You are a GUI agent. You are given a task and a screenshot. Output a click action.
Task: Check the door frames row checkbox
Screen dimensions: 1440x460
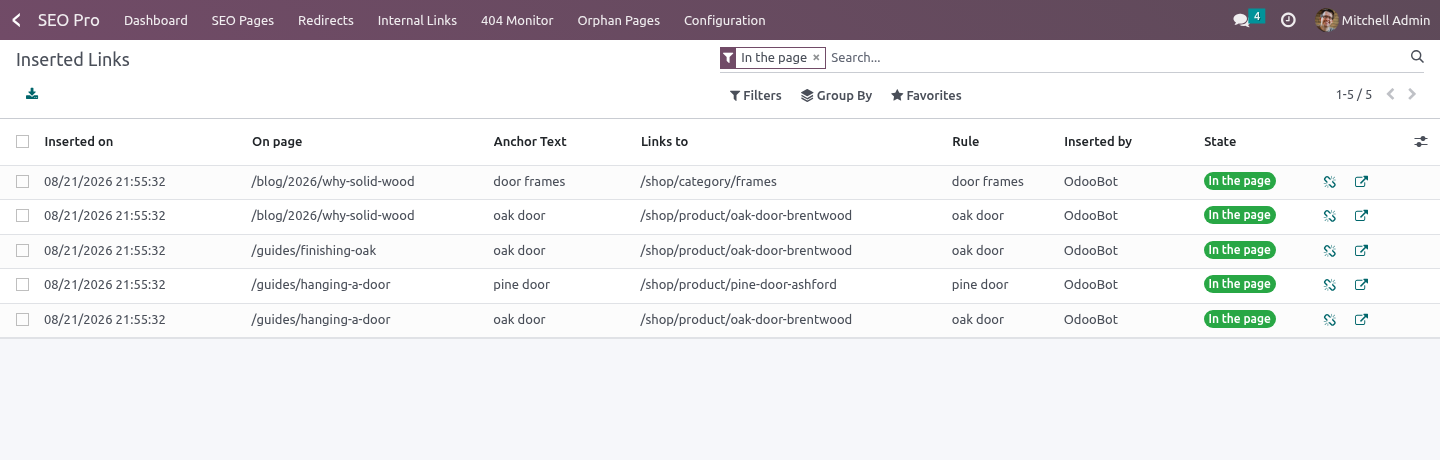coord(22,182)
